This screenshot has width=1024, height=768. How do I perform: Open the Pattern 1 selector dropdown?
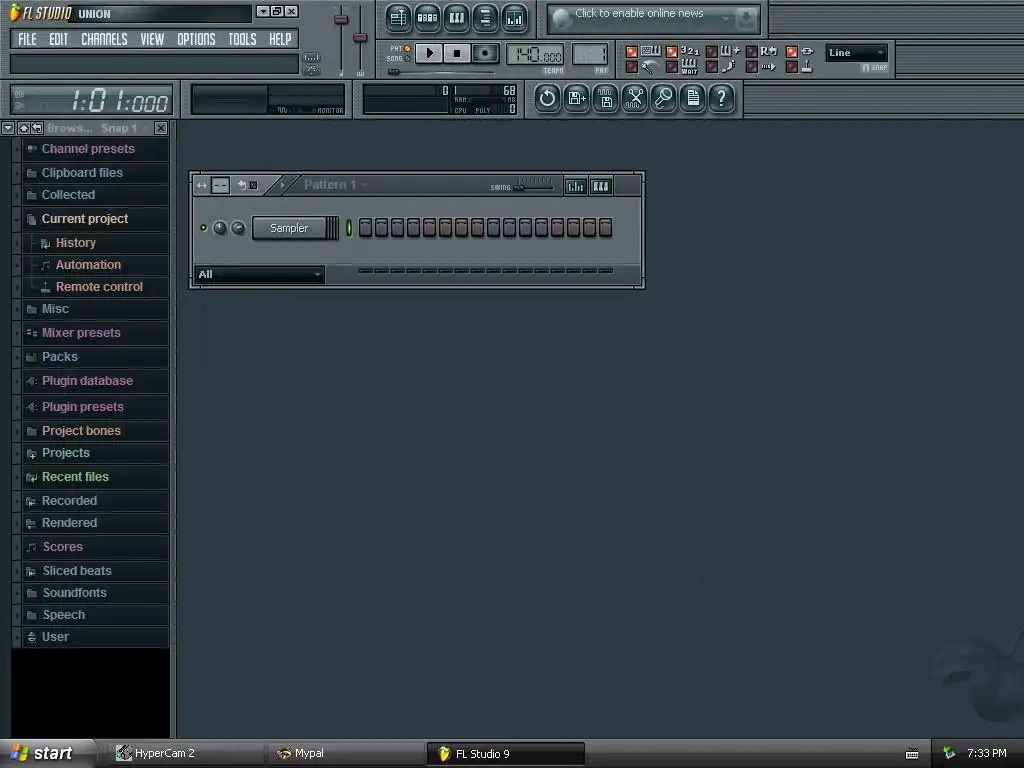pyautogui.click(x=335, y=185)
